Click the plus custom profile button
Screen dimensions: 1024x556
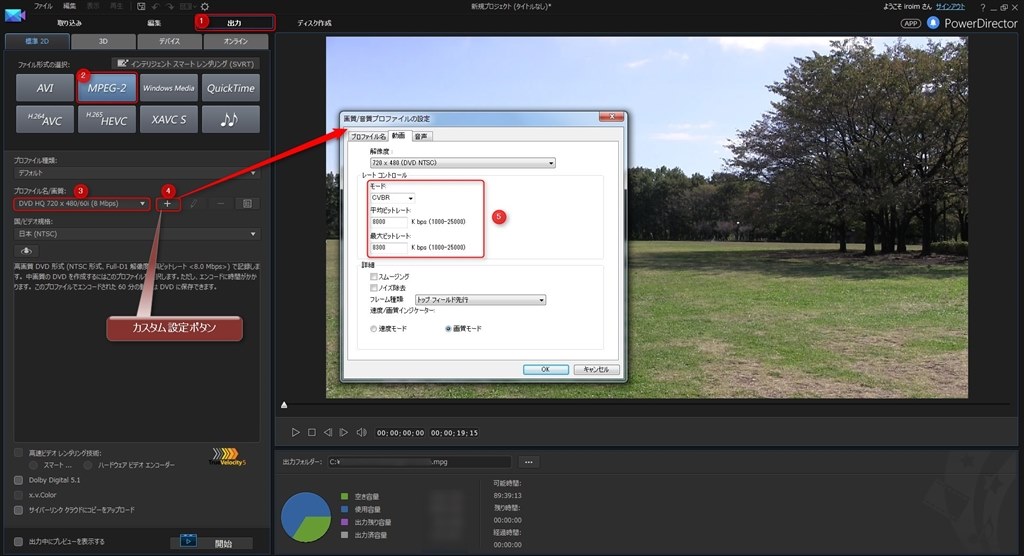tap(168, 204)
